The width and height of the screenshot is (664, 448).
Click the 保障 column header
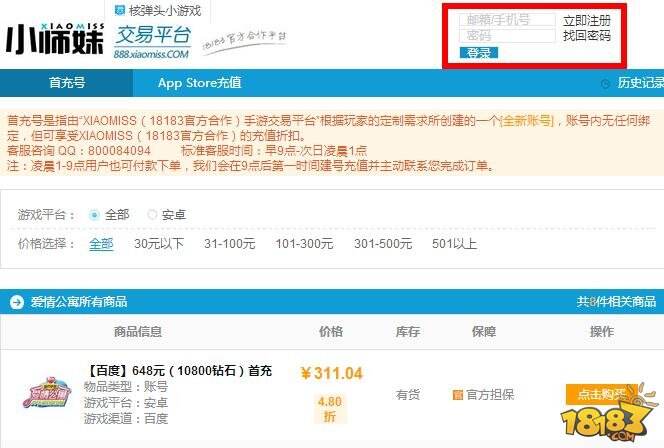(484, 332)
